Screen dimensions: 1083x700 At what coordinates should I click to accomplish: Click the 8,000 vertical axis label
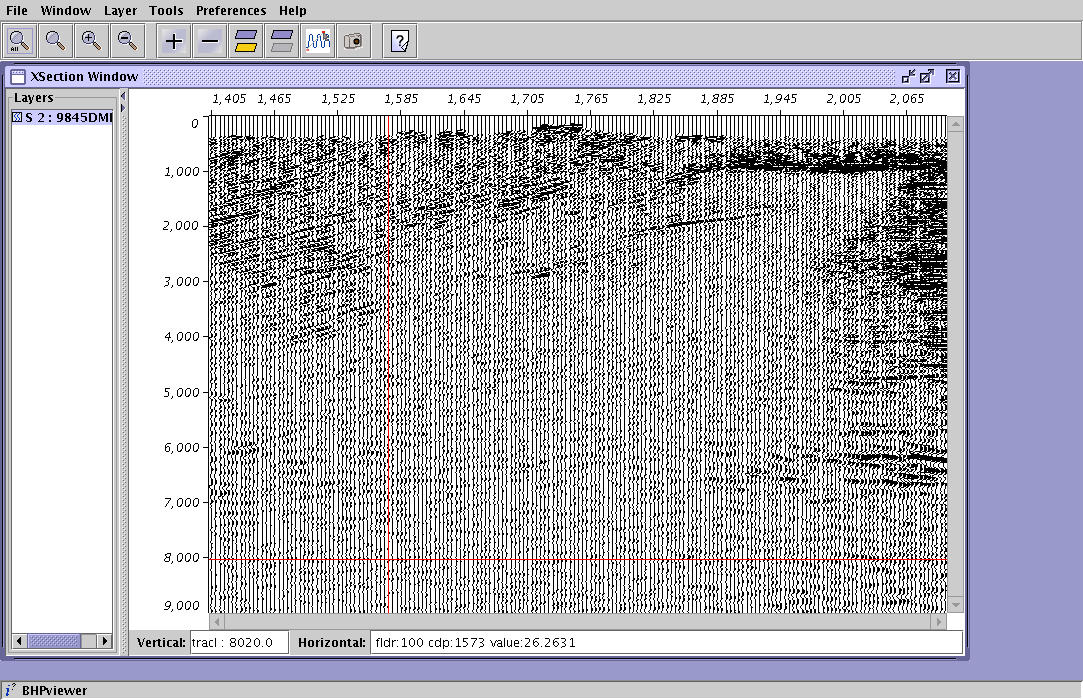(181, 558)
